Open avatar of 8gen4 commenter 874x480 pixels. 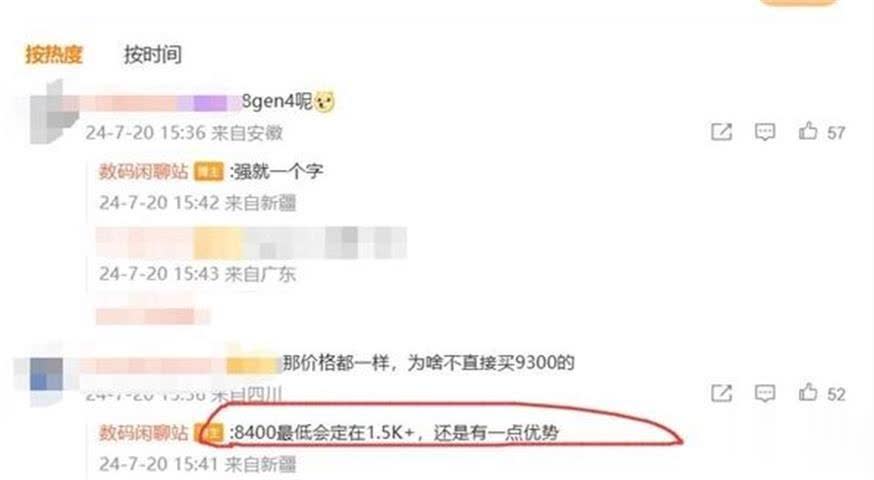click(54, 111)
